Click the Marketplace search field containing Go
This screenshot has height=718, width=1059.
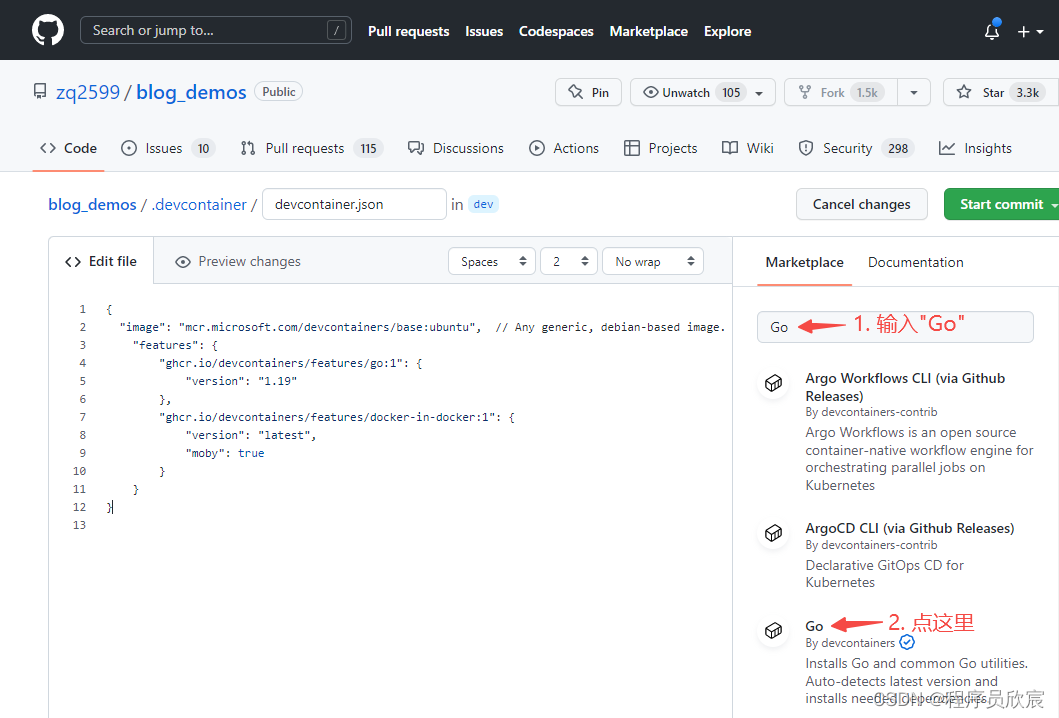pos(895,327)
